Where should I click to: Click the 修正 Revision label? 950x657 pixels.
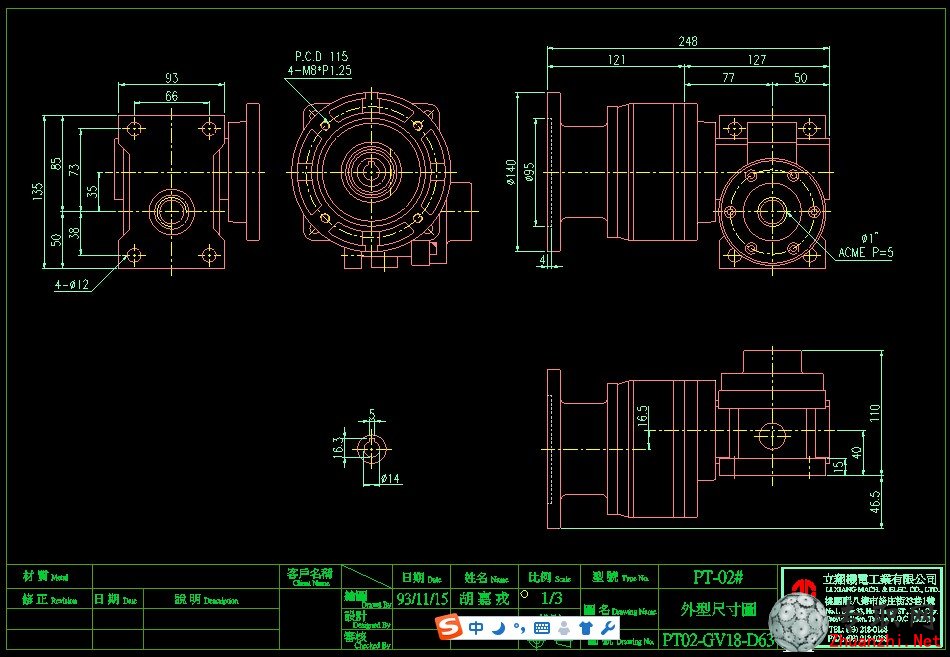pyautogui.click(x=50, y=600)
